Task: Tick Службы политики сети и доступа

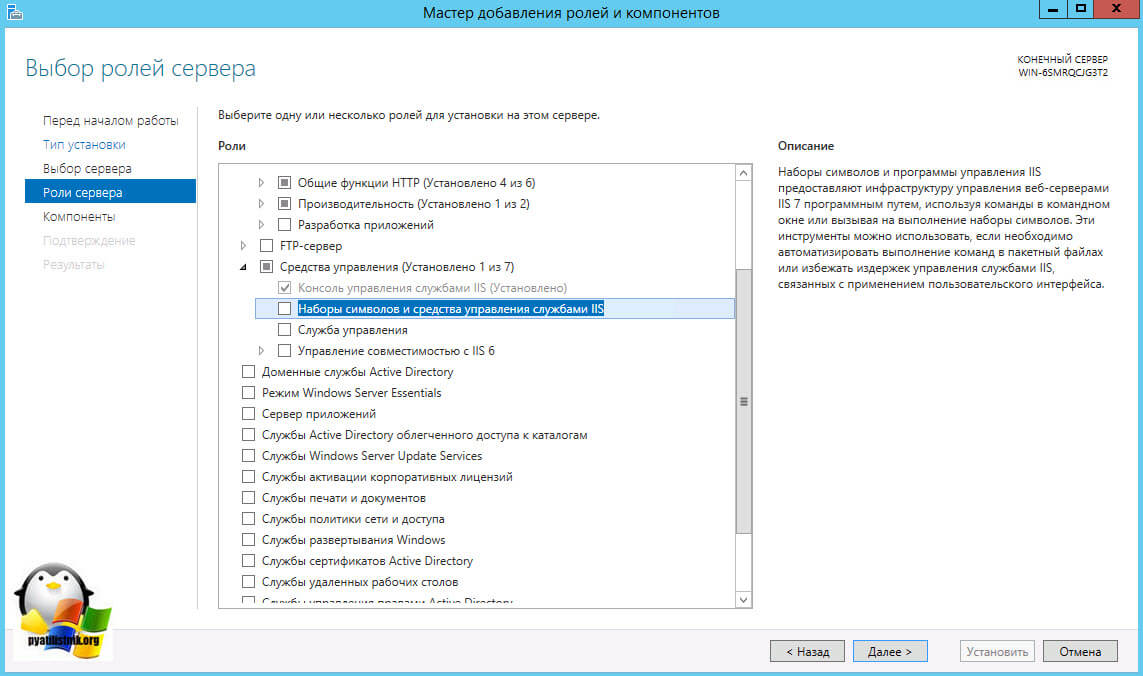Action: [x=248, y=519]
